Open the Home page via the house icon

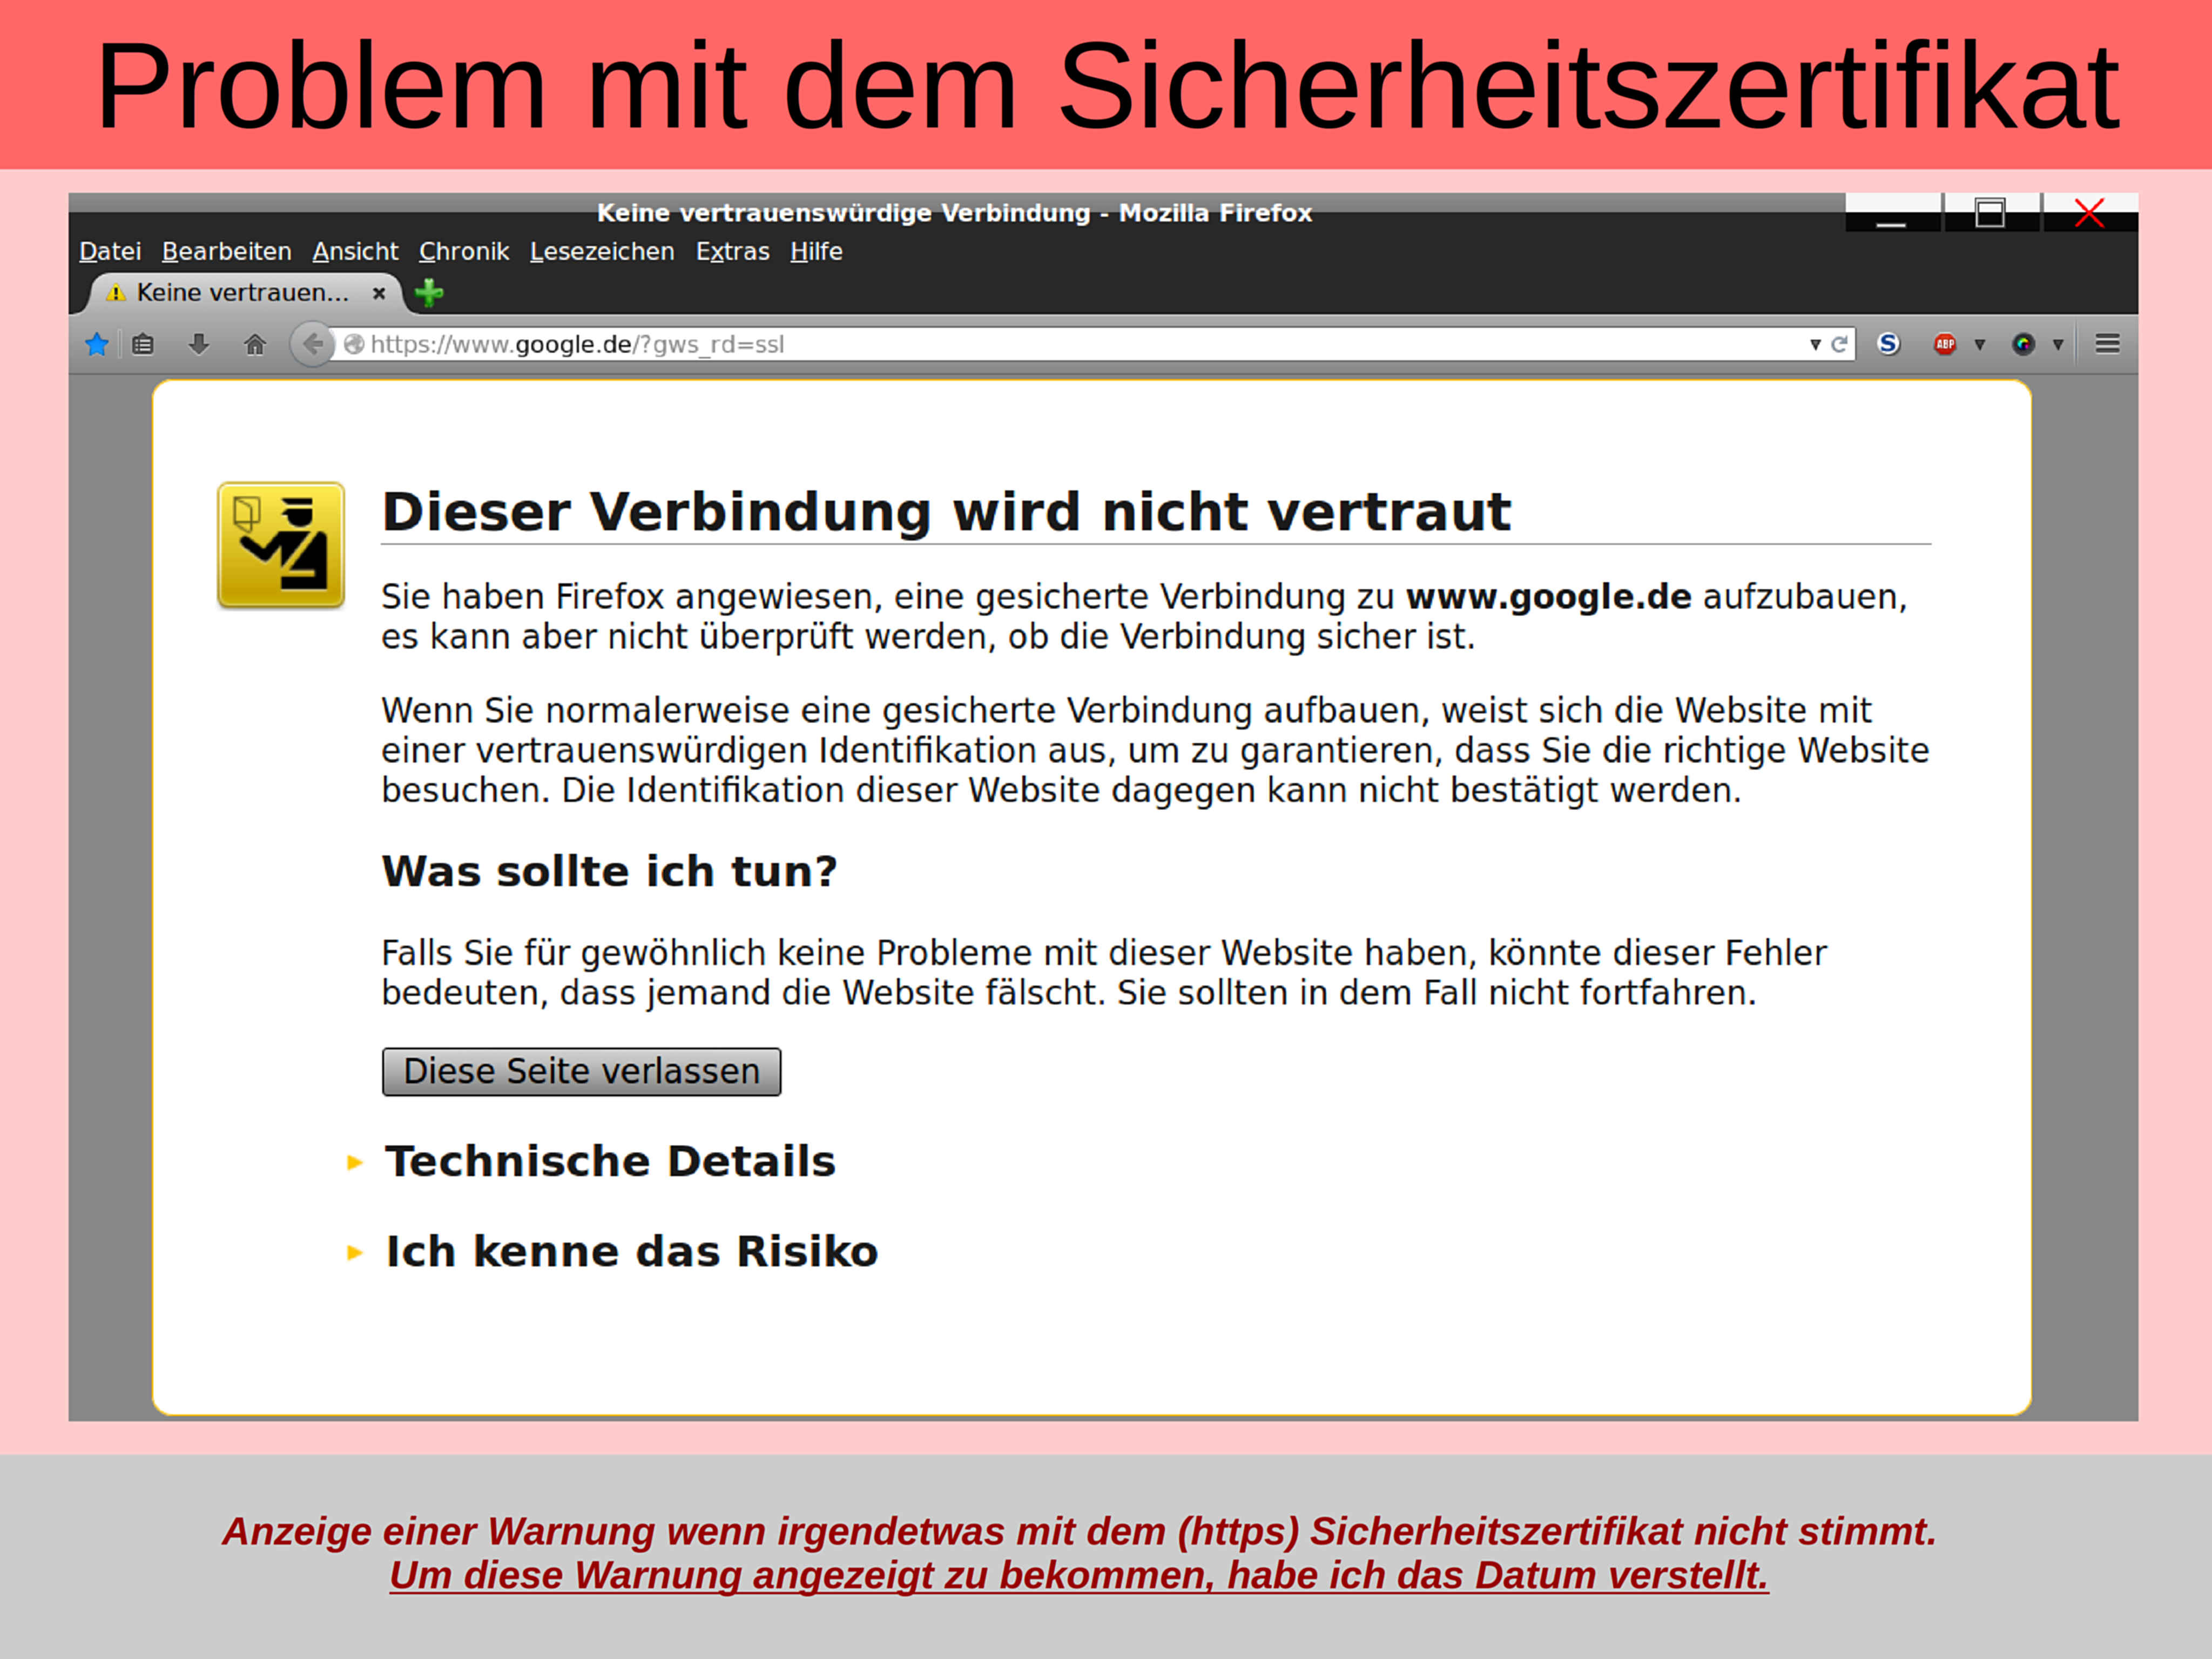pyautogui.click(x=257, y=344)
